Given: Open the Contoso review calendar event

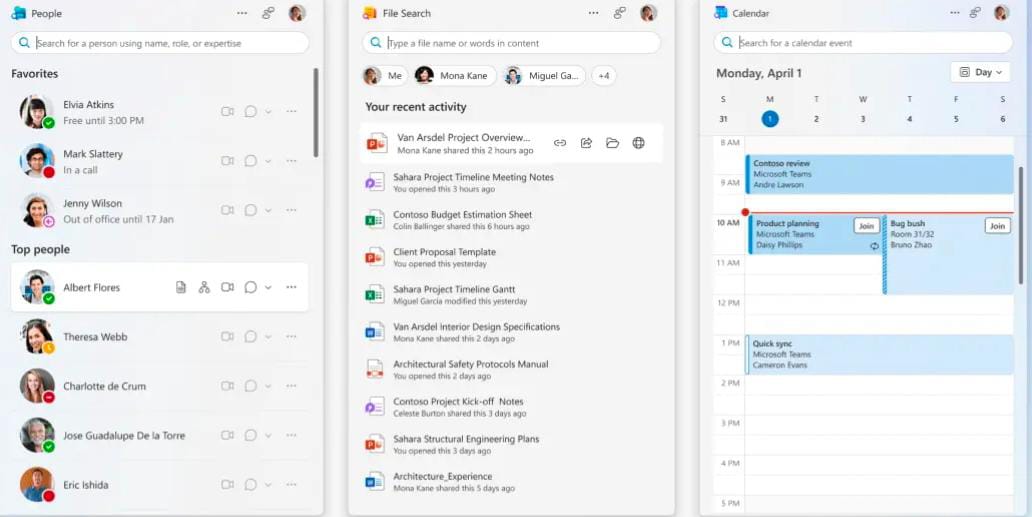Looking at the screenshot, I should 880,174.
